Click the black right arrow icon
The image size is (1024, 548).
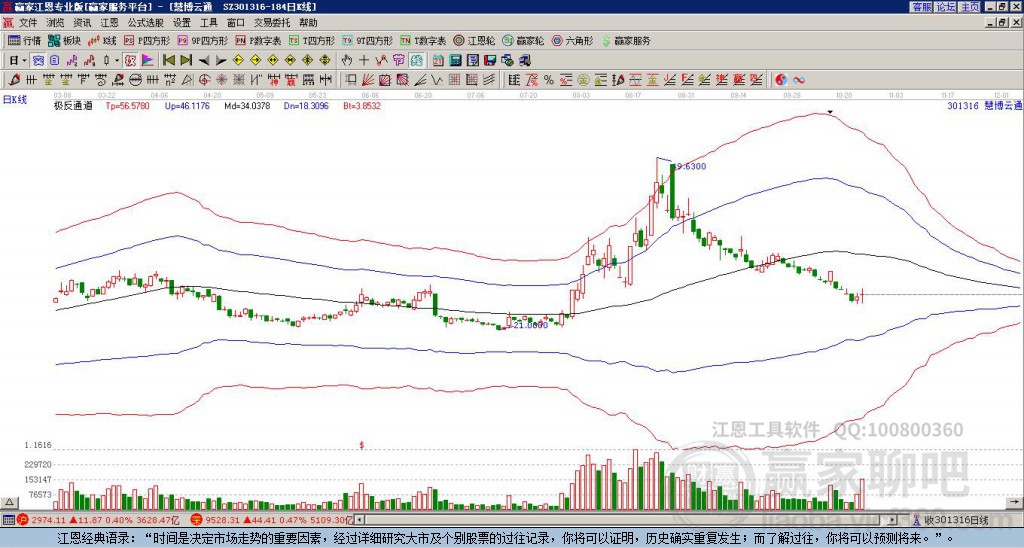(x=221, y=61)
